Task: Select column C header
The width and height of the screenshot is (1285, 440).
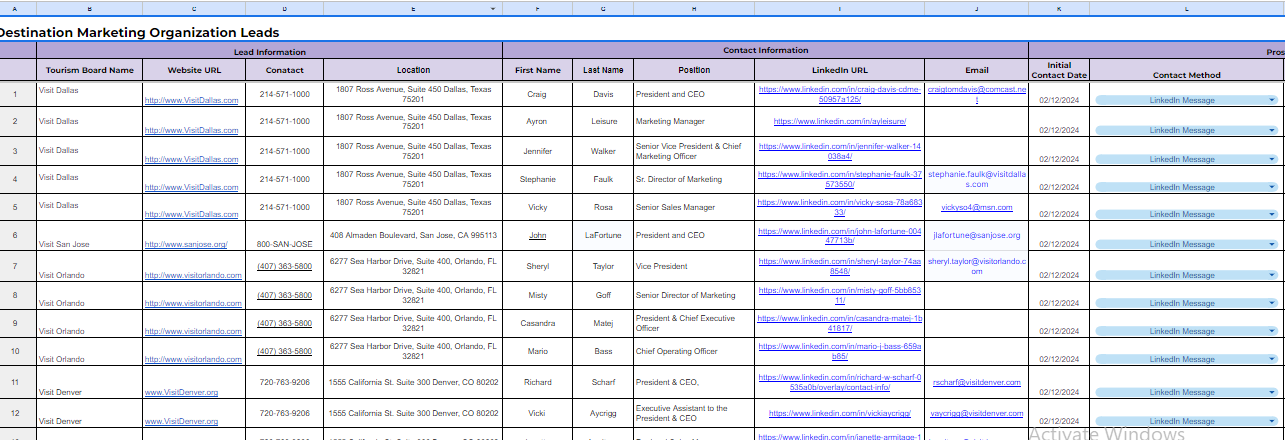Action: (x=195, y=8)
